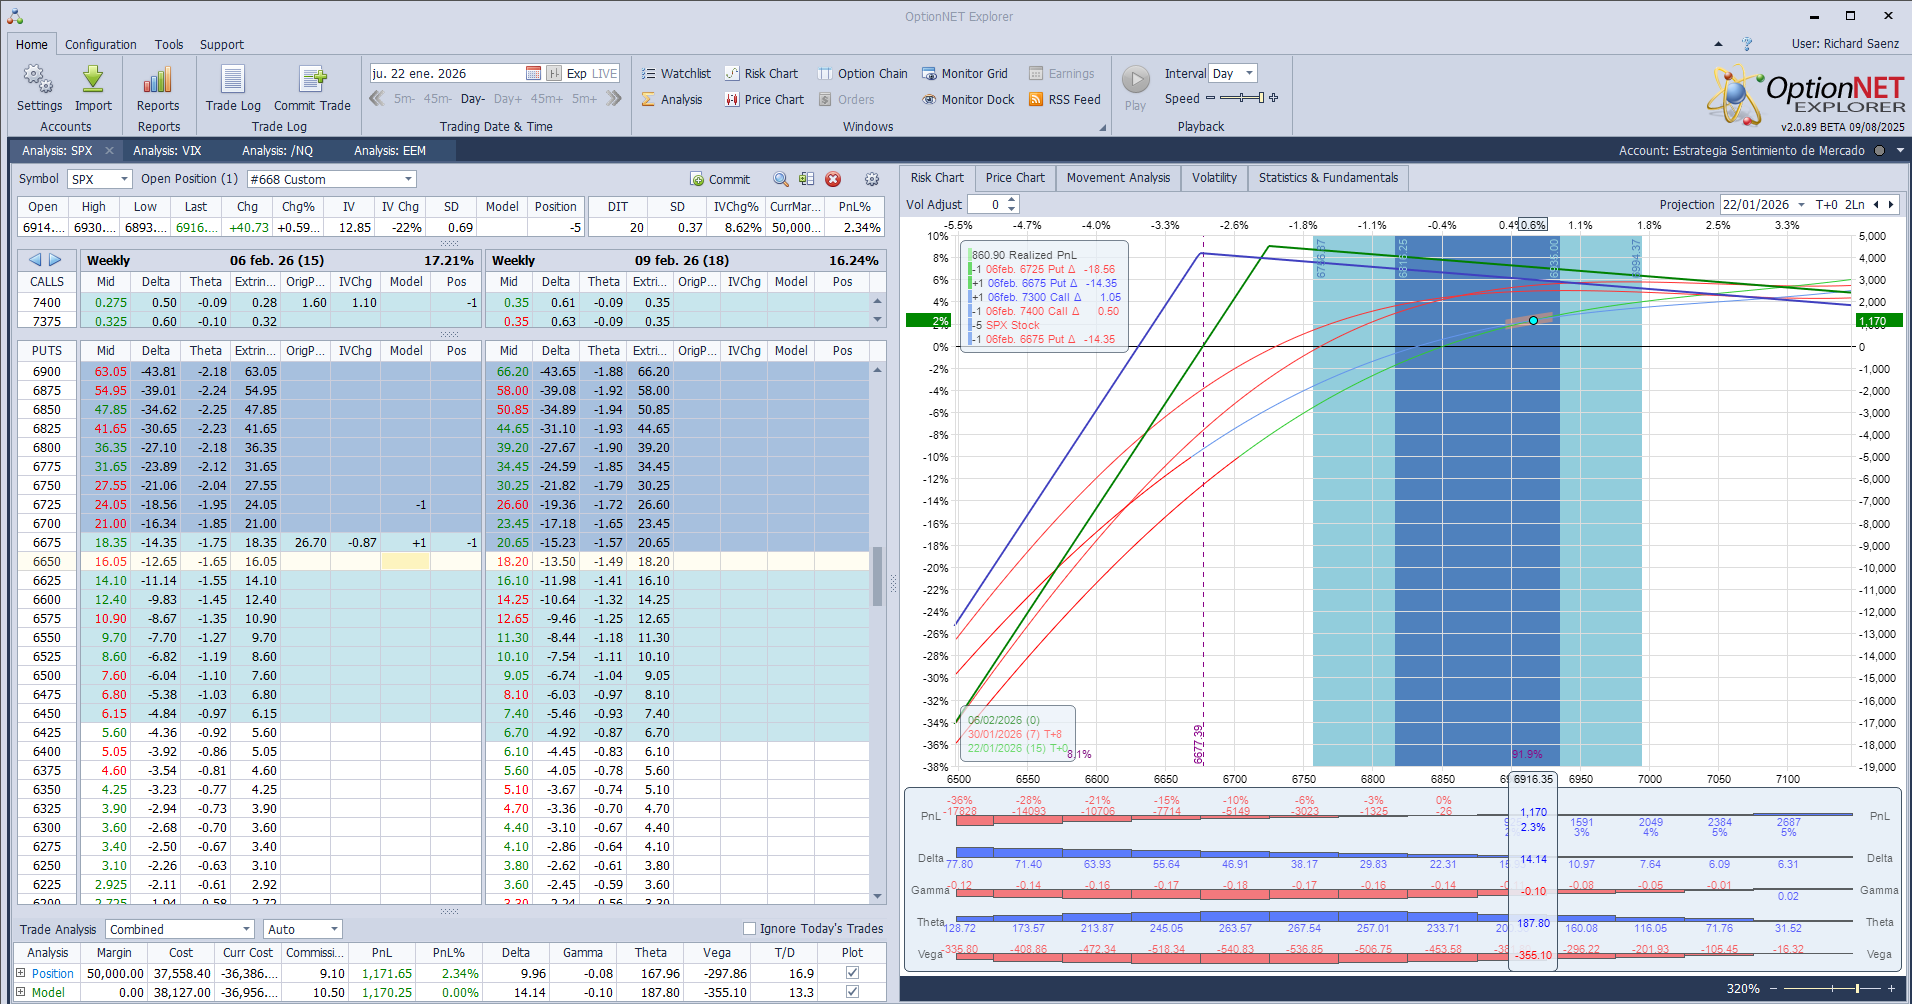Switch to the Volatility chart tab

point(1214,178)
